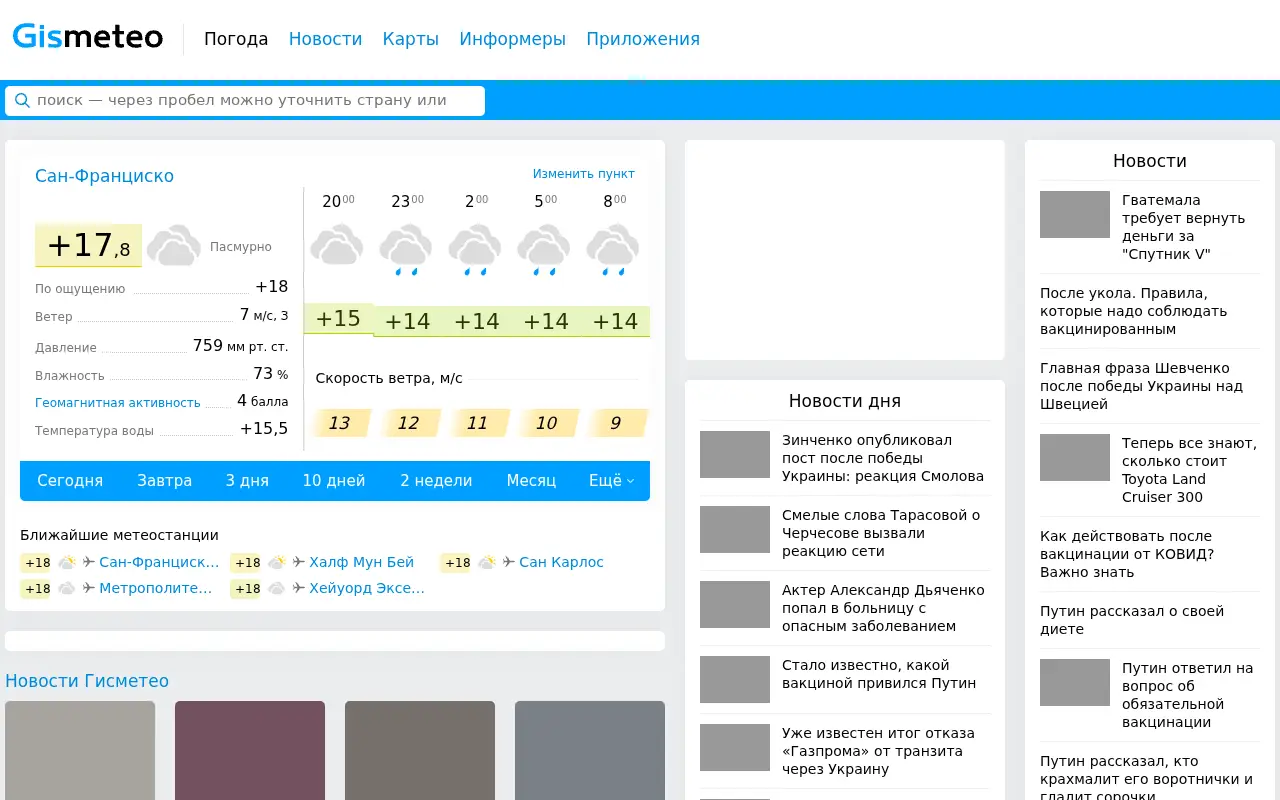Open the Сан Карлос weather station link

[561, 562]
